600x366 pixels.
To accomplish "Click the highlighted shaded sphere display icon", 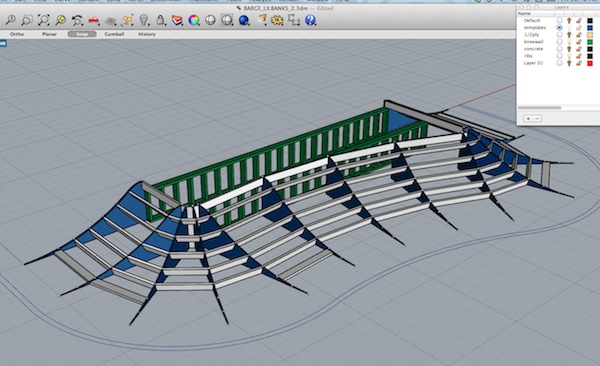I will point(227,20).
